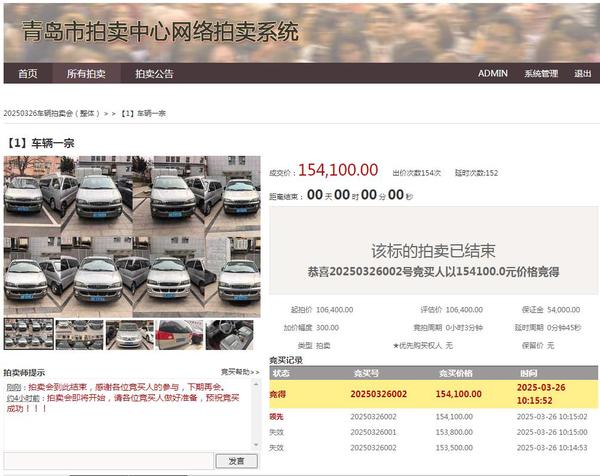Select the third thumbnail showing silver car front
The height and width of the screenshot is (476, 600).
[x=130, y=334]
